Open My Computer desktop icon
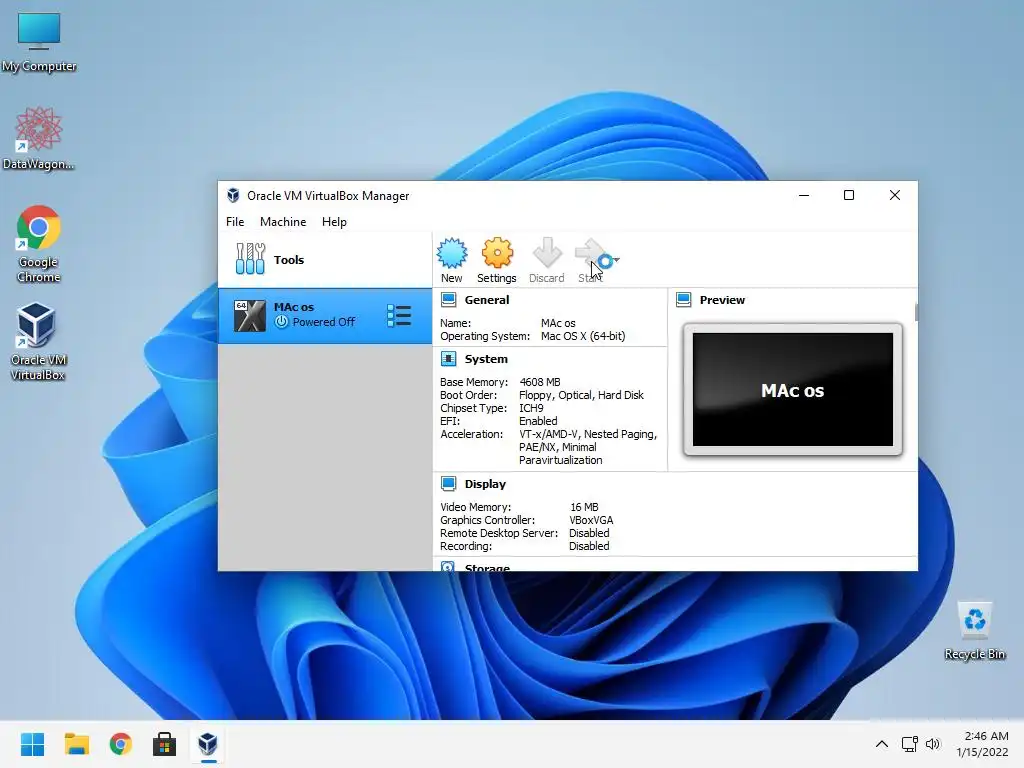 (39, 42)
